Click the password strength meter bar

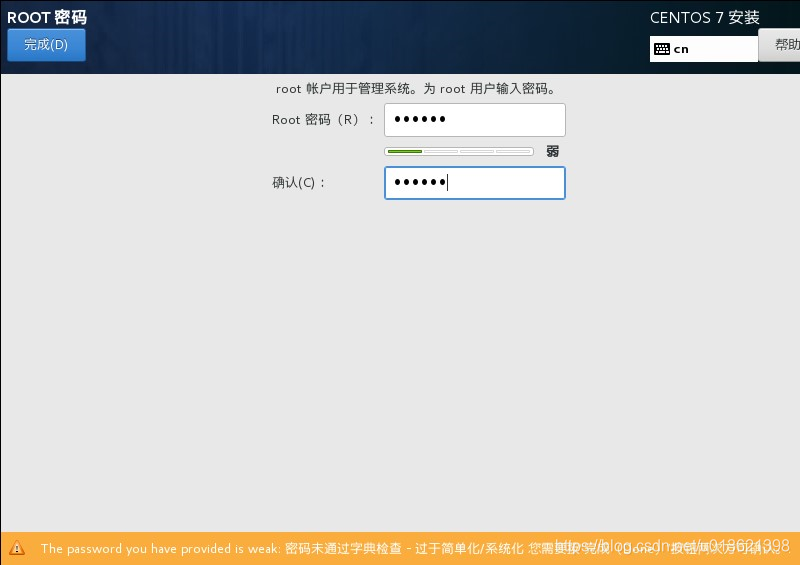[x=459, y=151]
